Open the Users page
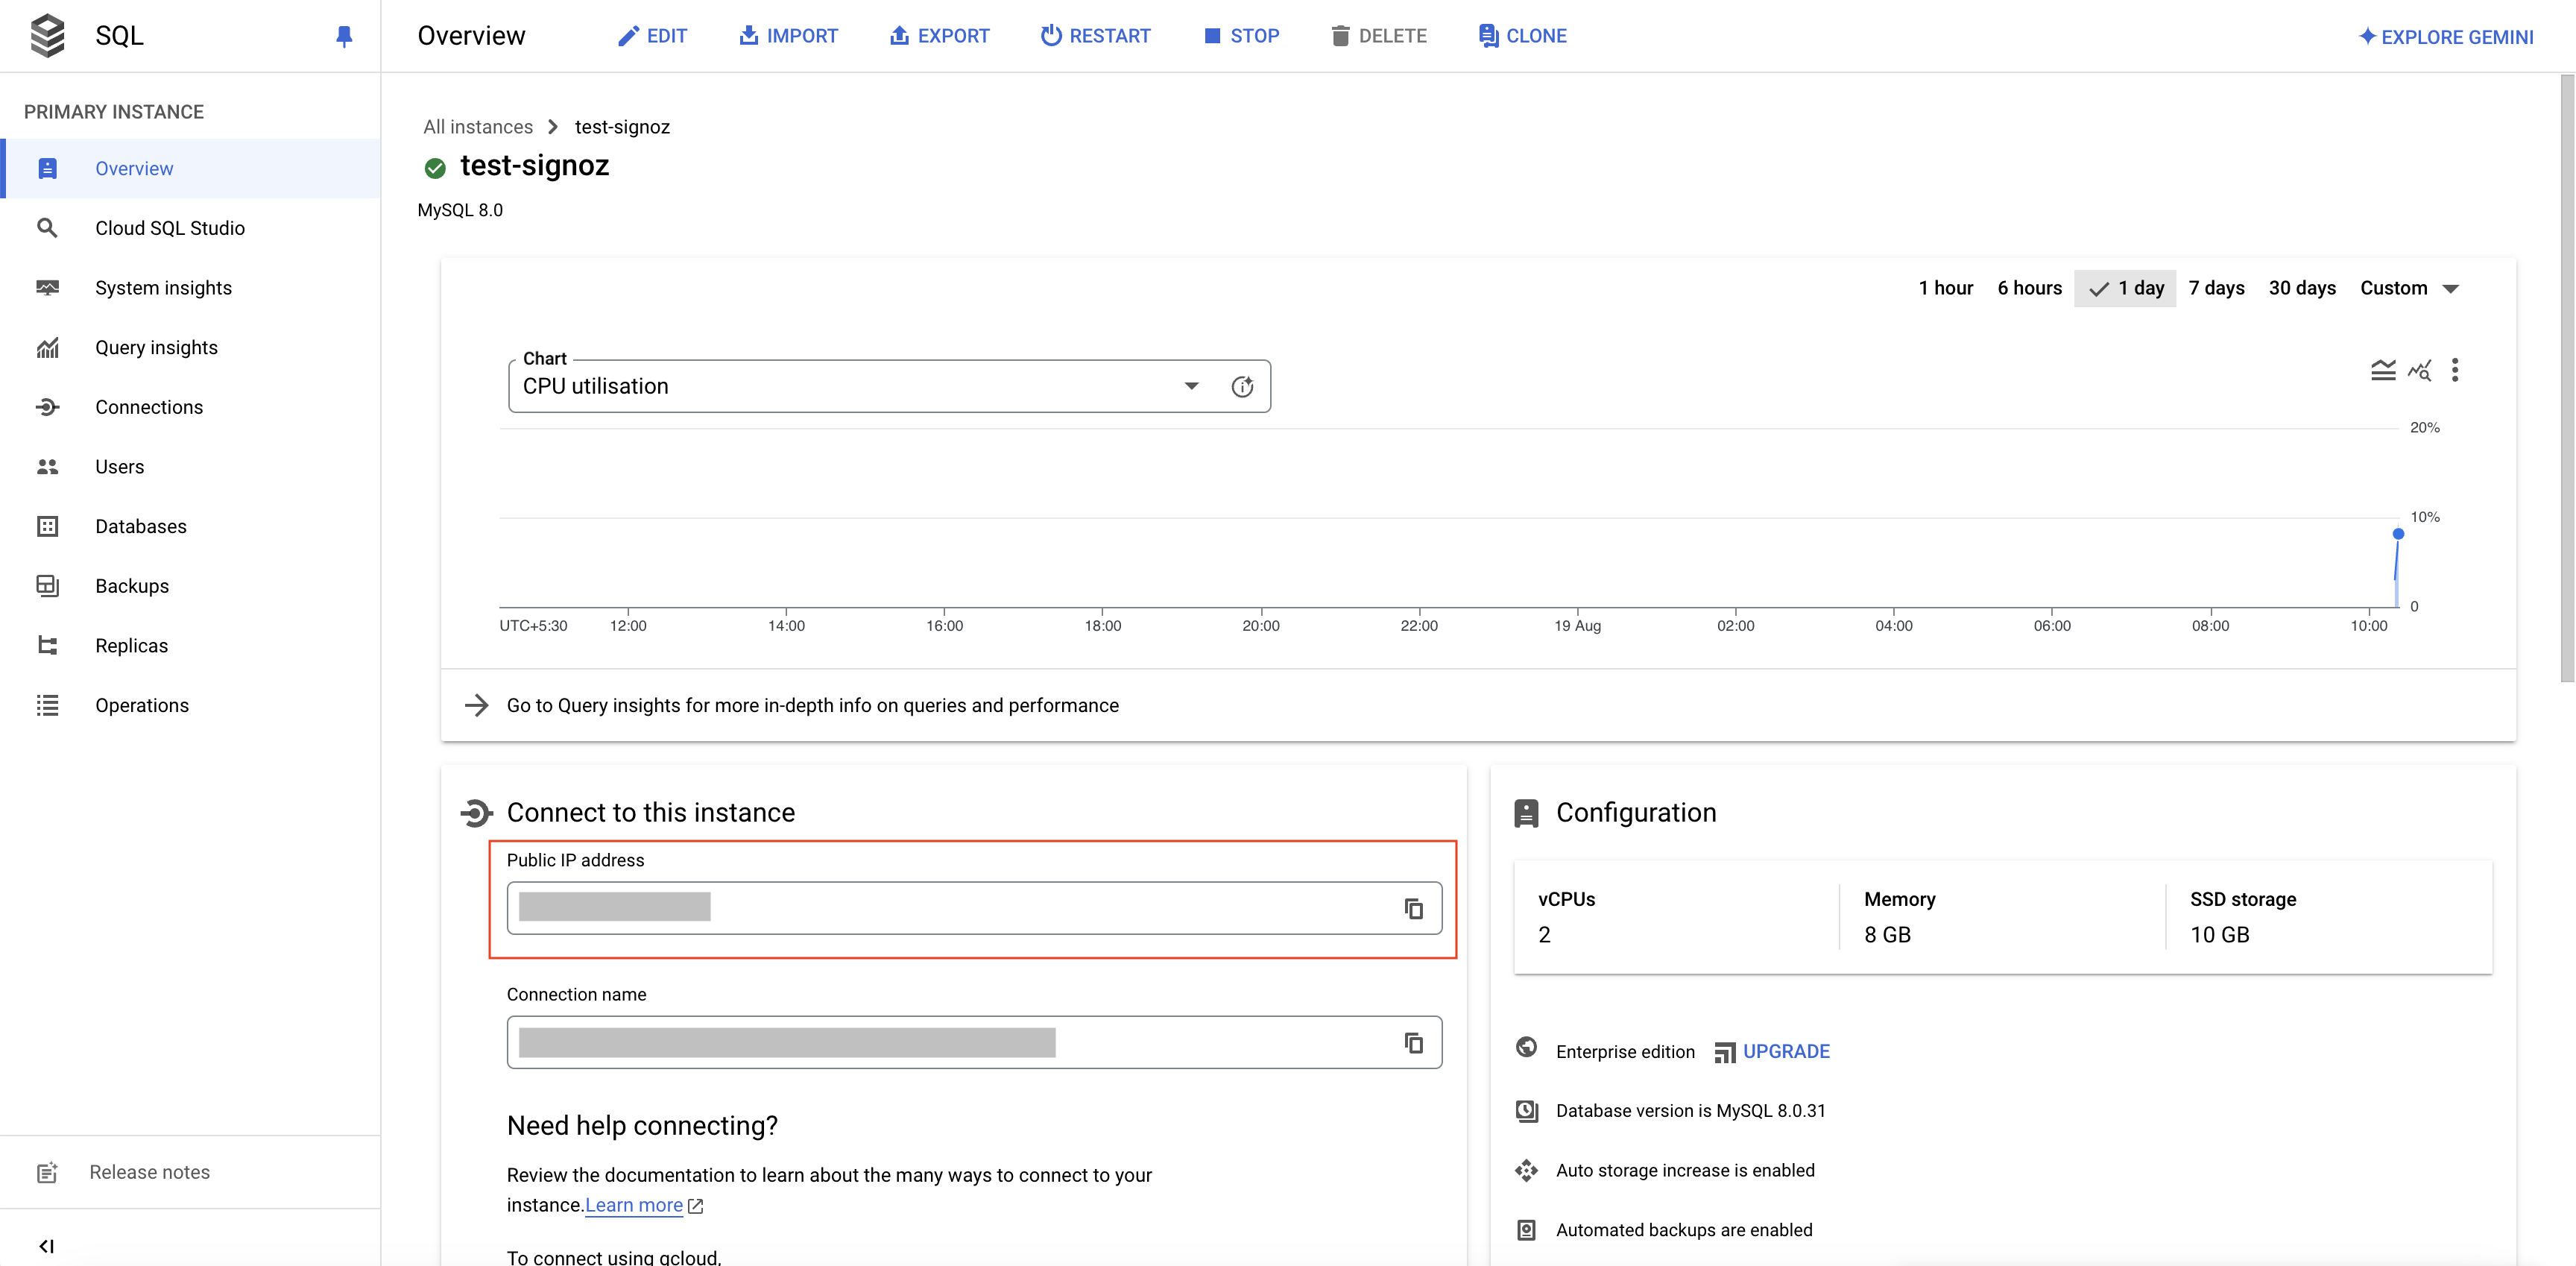Image resolution: width=2576 pixels, height=1266 pixels. (x=190, y=467)
